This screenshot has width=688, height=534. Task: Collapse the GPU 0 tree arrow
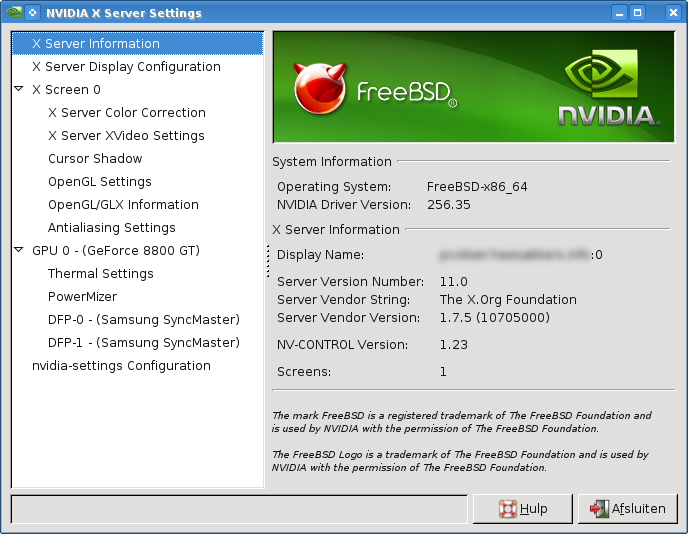tap(19, 250)
